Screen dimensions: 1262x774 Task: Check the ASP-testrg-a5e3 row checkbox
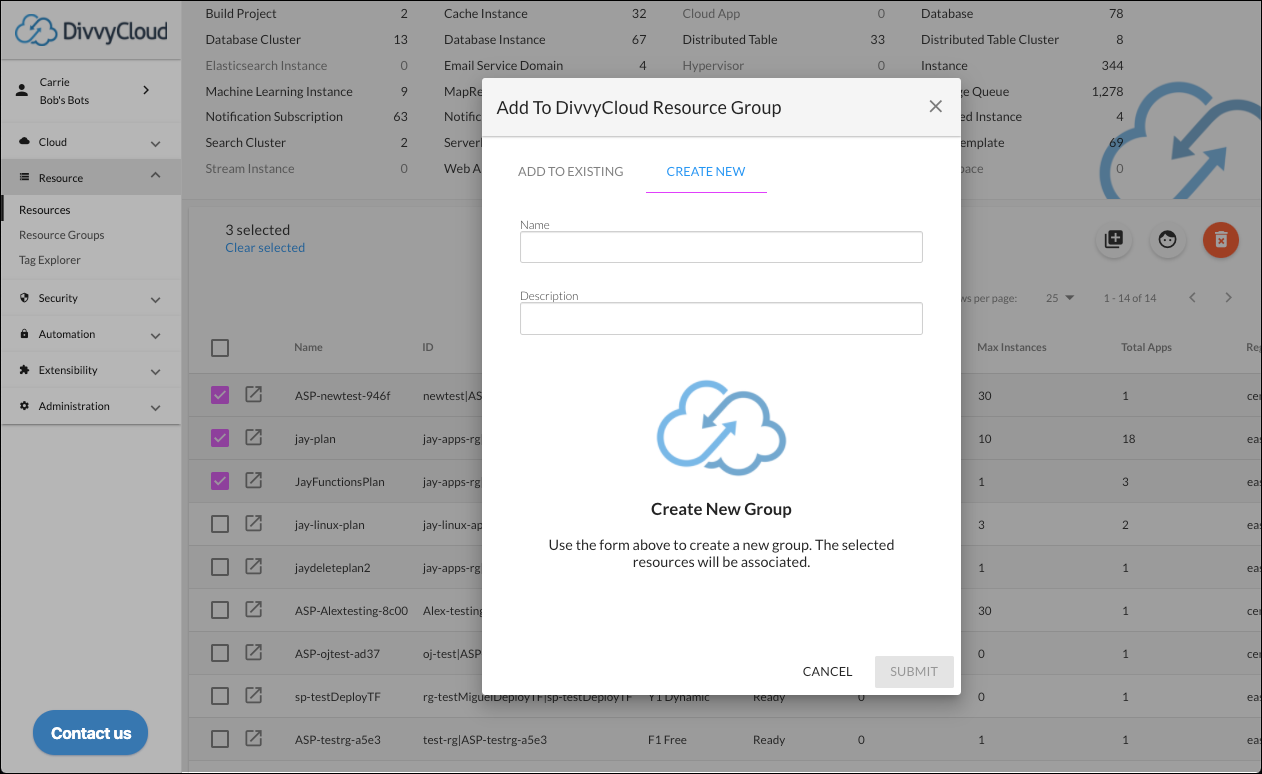[x=220, y=739]
